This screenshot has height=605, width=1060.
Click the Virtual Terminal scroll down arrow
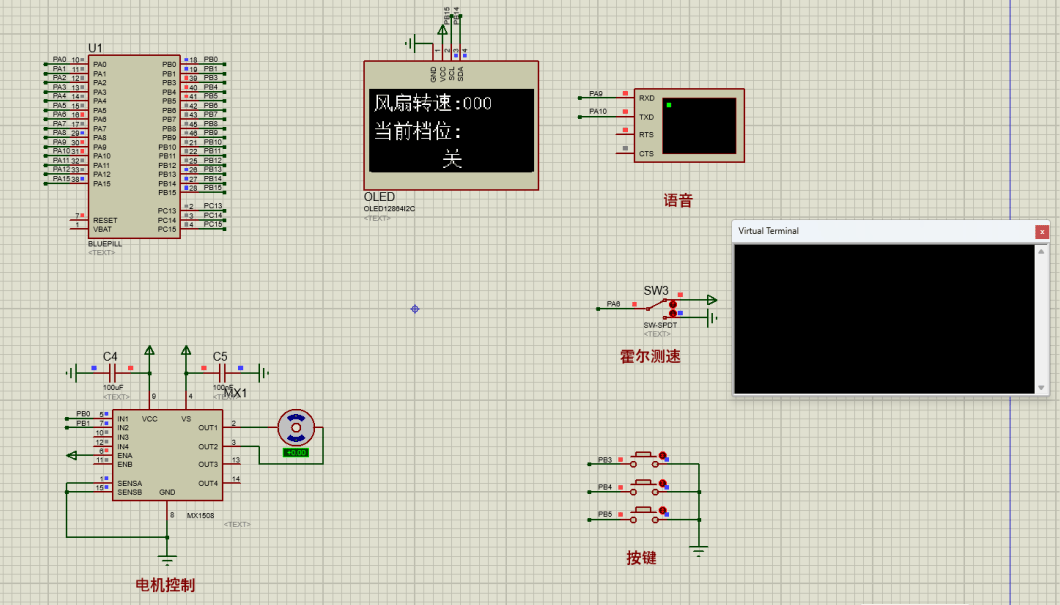click(x=1042, y=388)
